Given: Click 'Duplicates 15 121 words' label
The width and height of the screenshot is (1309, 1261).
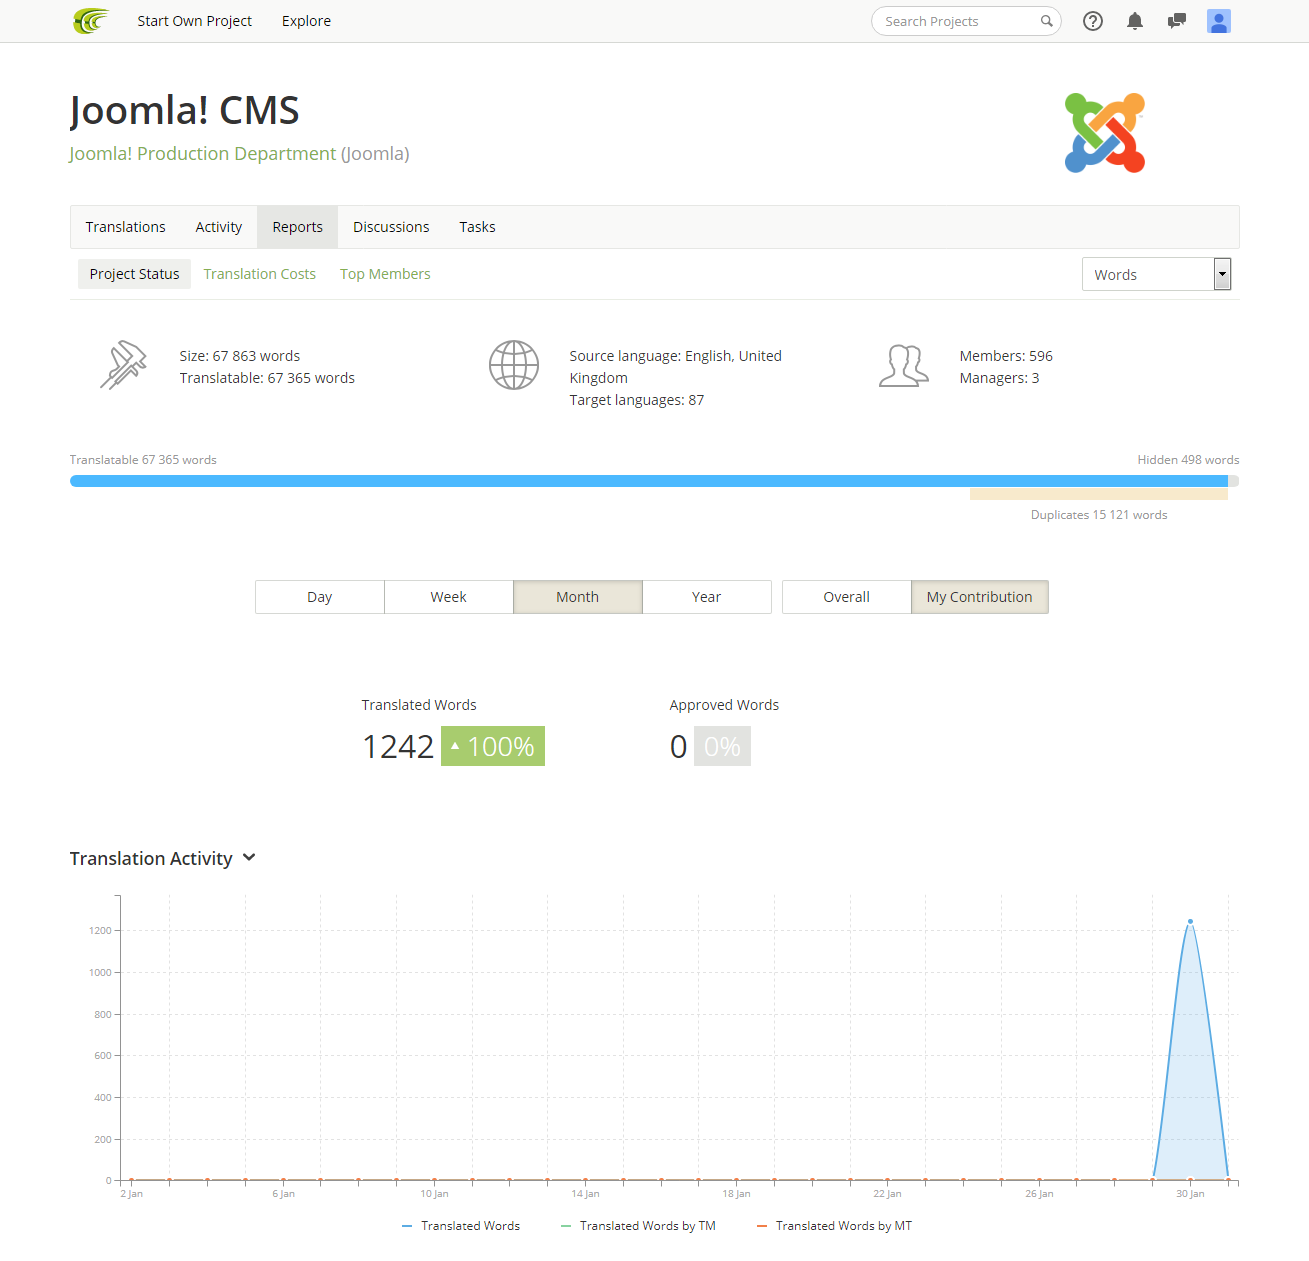Looking at the screenshot, I should tap(1099, 515).
